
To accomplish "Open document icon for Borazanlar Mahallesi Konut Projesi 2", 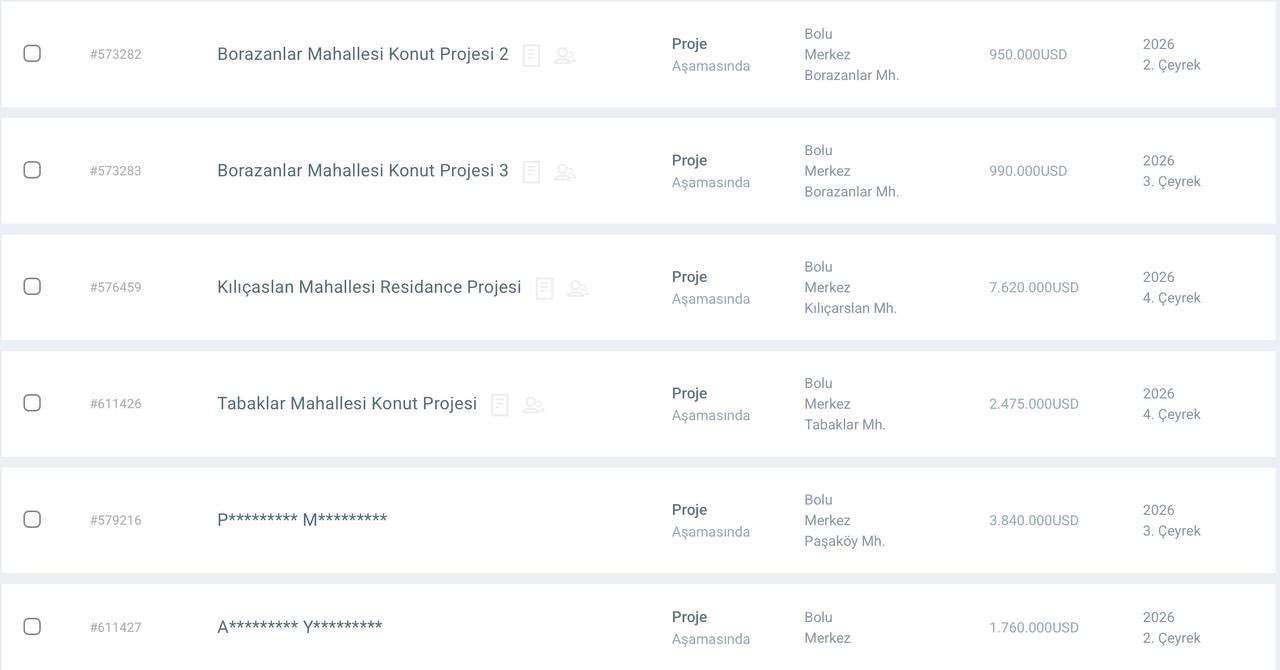I will [531, 55].
